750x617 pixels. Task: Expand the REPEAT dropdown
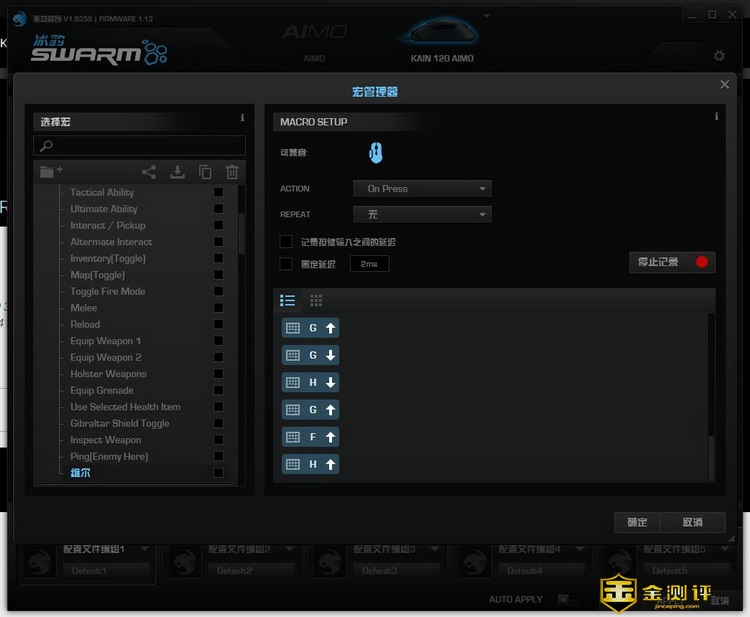click(422, 214)
